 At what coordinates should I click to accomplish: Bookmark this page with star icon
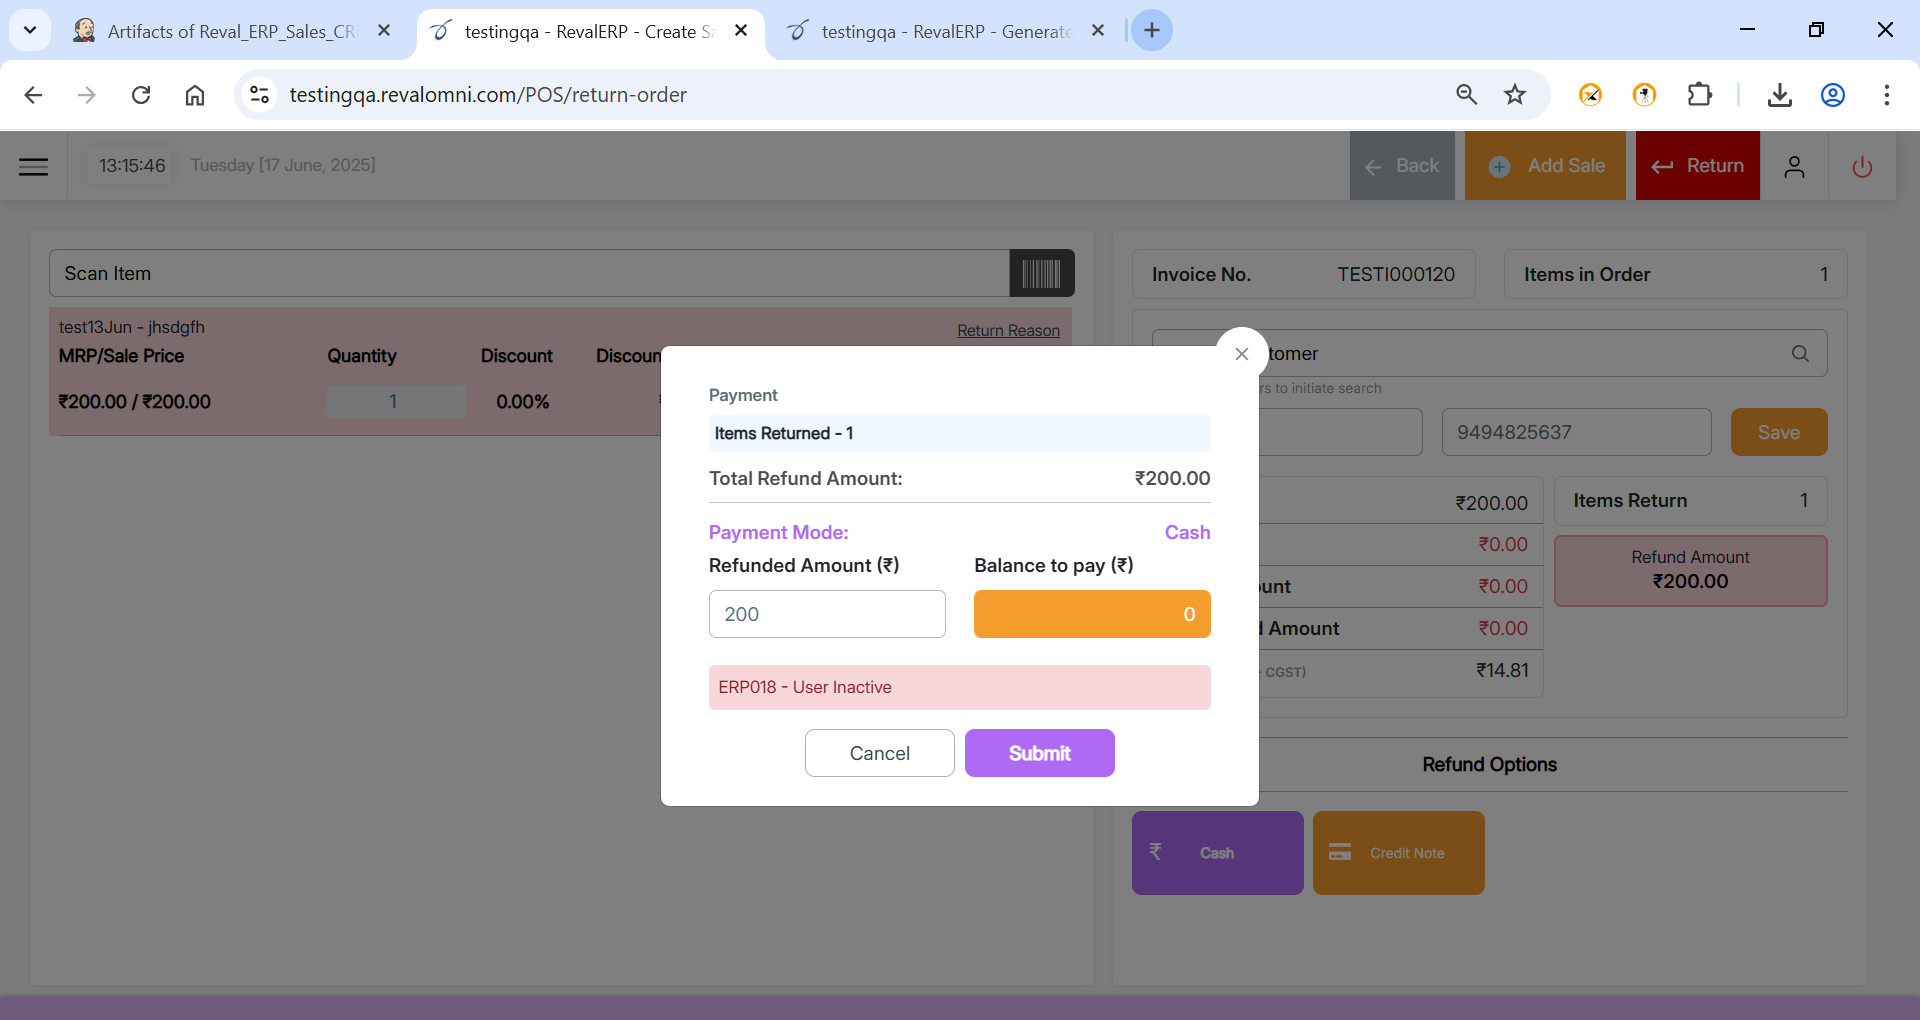tap(1515, 95)
